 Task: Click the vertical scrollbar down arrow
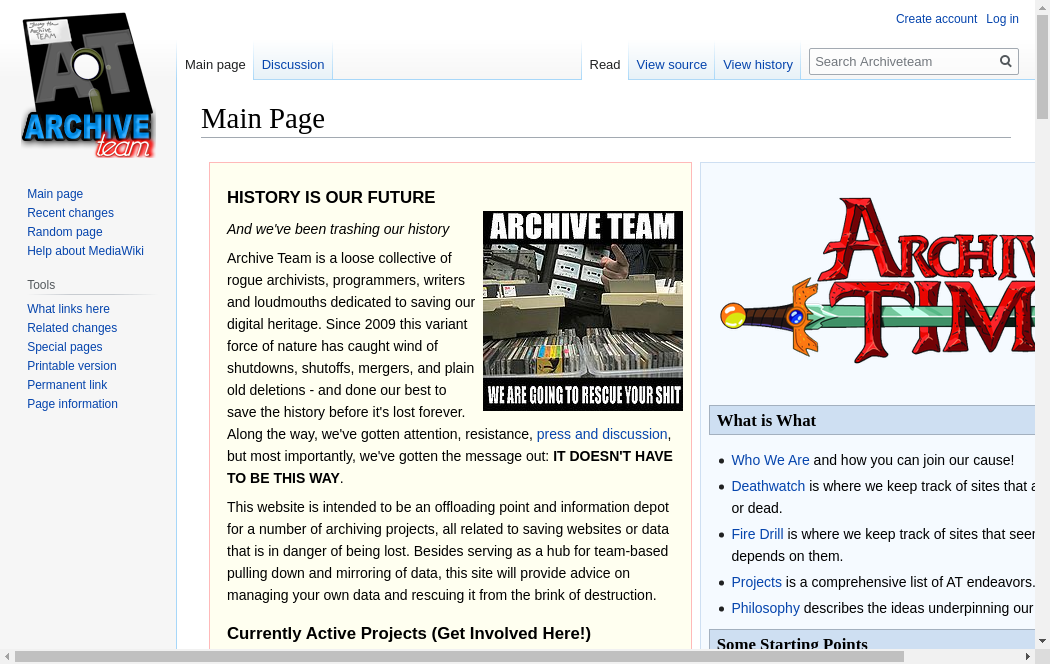(x=1042, y=641)
